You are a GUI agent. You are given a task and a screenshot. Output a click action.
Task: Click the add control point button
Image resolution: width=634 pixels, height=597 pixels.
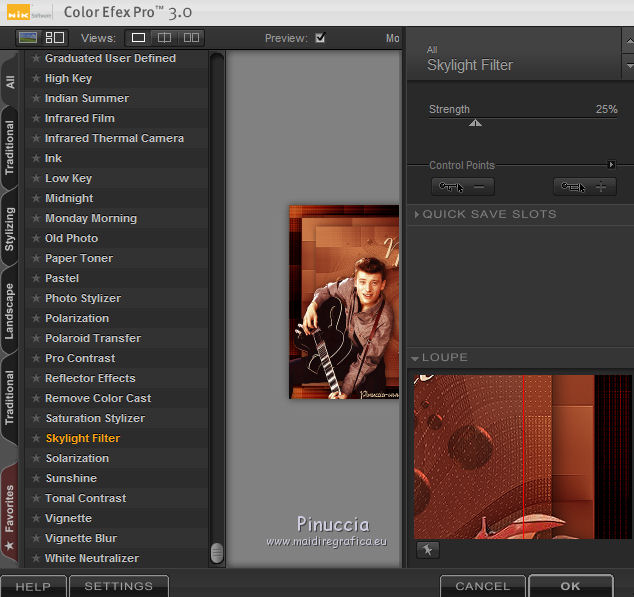585,187
